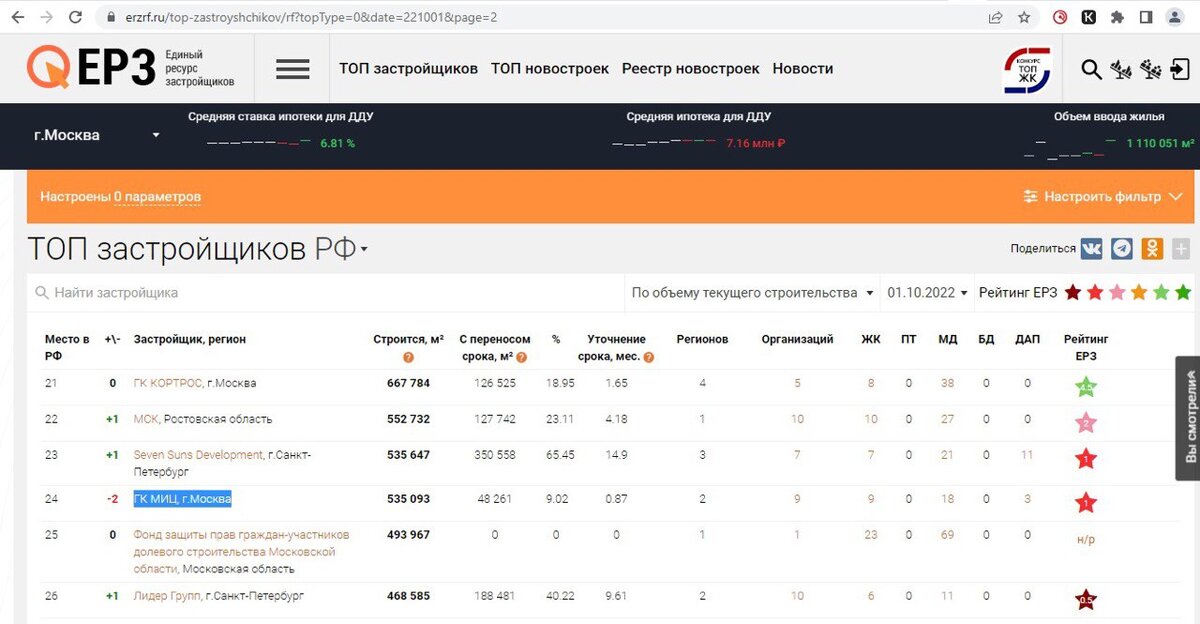Open the hamburger menu next to the ЕРЗ logo
The image size is (1200, 624).
coord(291,68)
